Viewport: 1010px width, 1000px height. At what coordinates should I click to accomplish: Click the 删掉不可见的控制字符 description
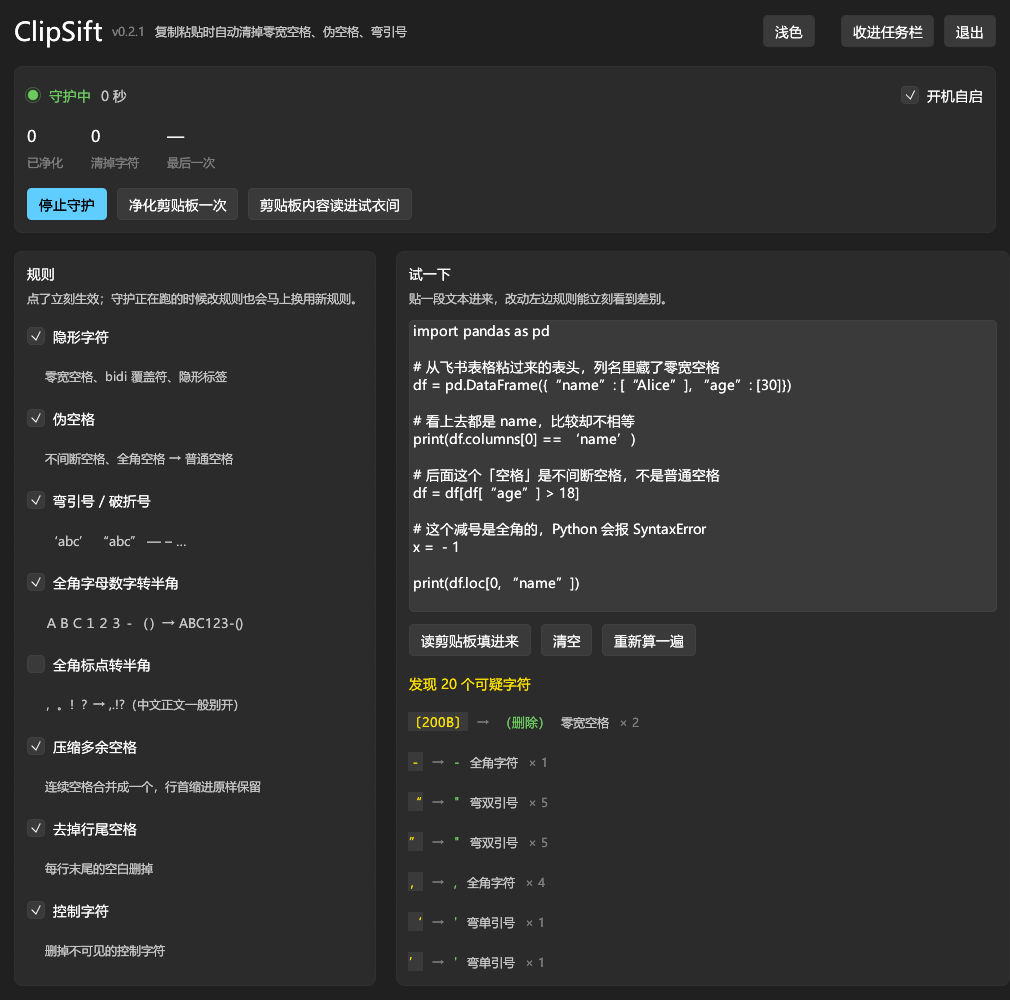click(x=105, y=951)
